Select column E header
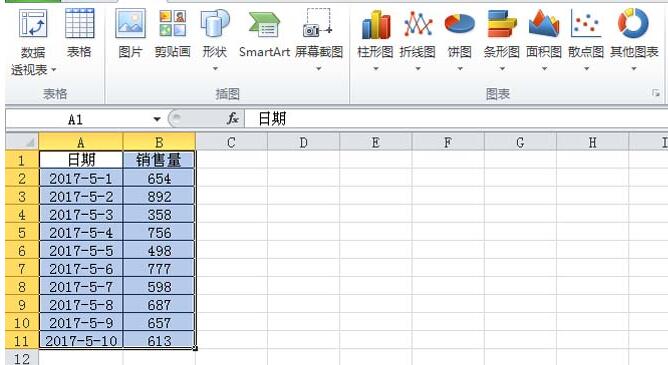Image resolution: width=668 pixels, height=365 pixels. pyautogui.click(x=376, y=142)
